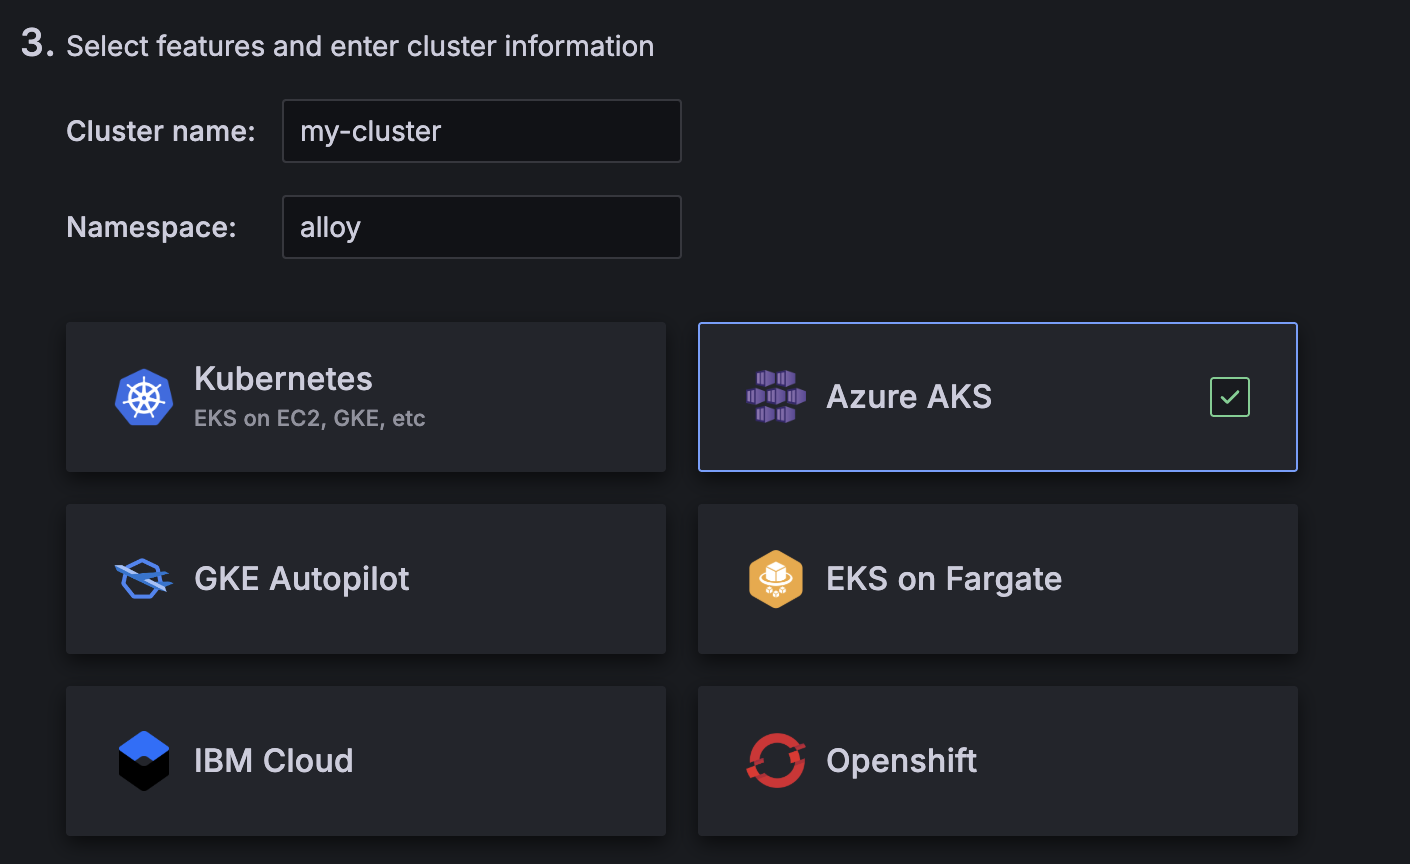Select the Kubernetes card title text
Viewport: 1410px width, 864px height.
(283, 379)
